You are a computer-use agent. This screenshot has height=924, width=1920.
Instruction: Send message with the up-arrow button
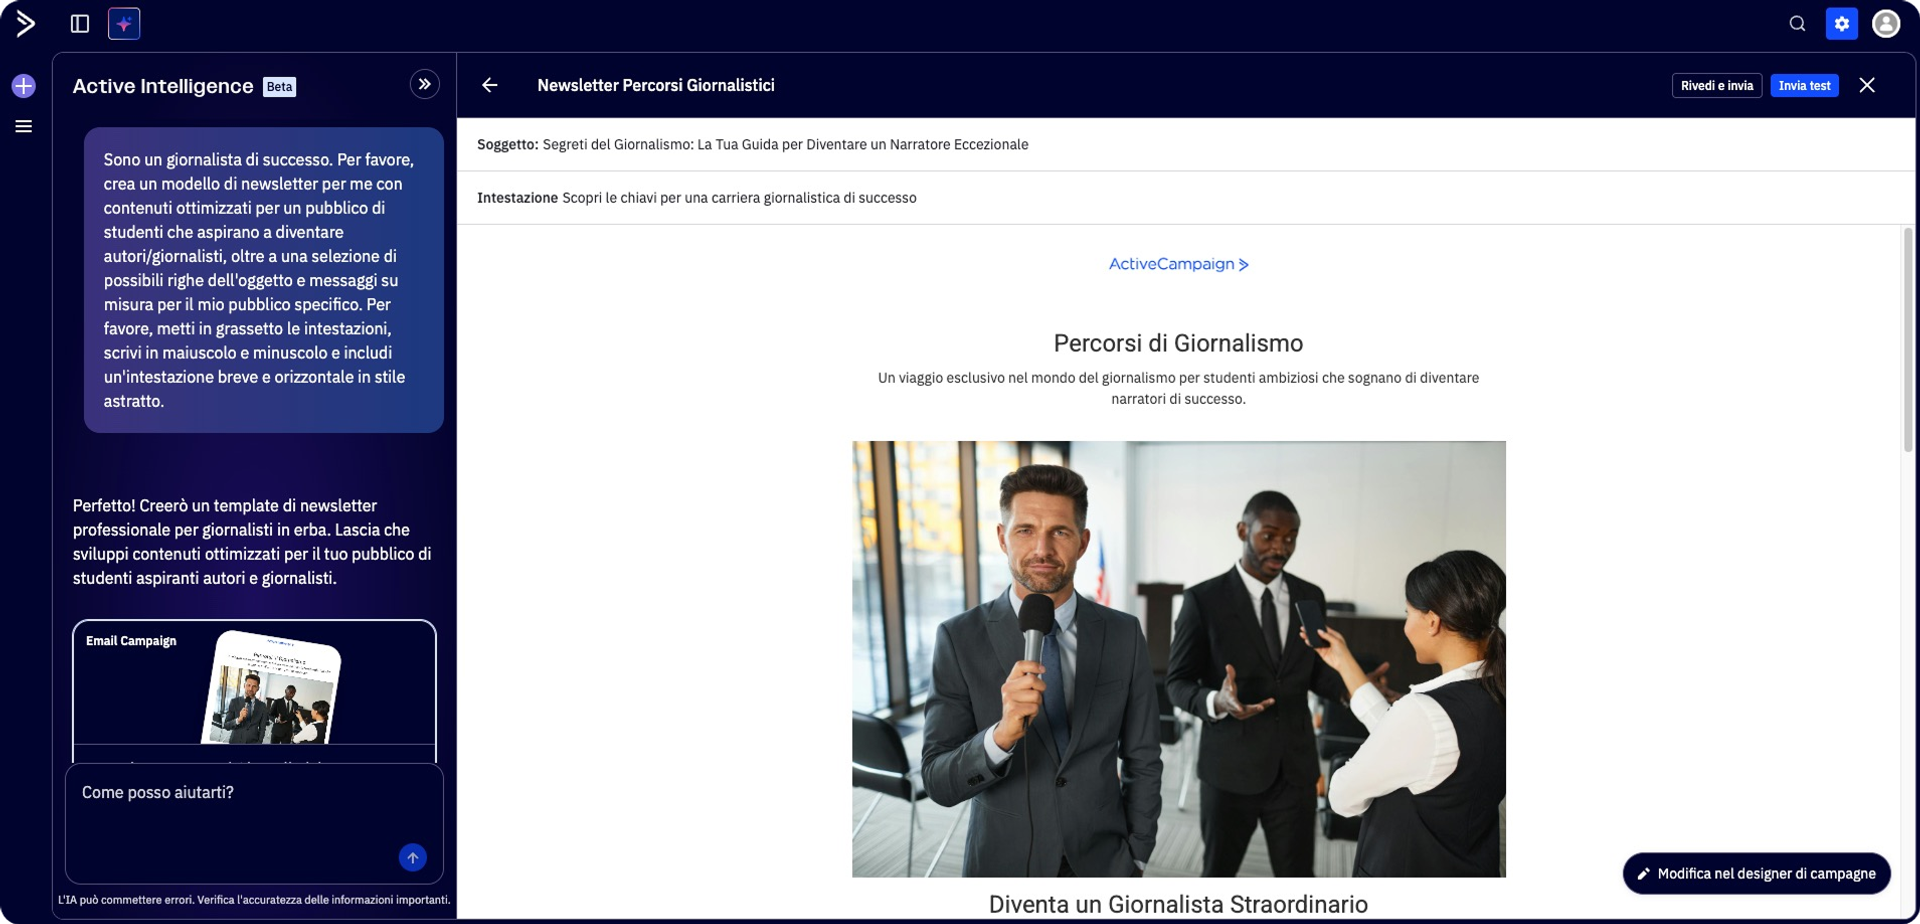tap(413, 857)
